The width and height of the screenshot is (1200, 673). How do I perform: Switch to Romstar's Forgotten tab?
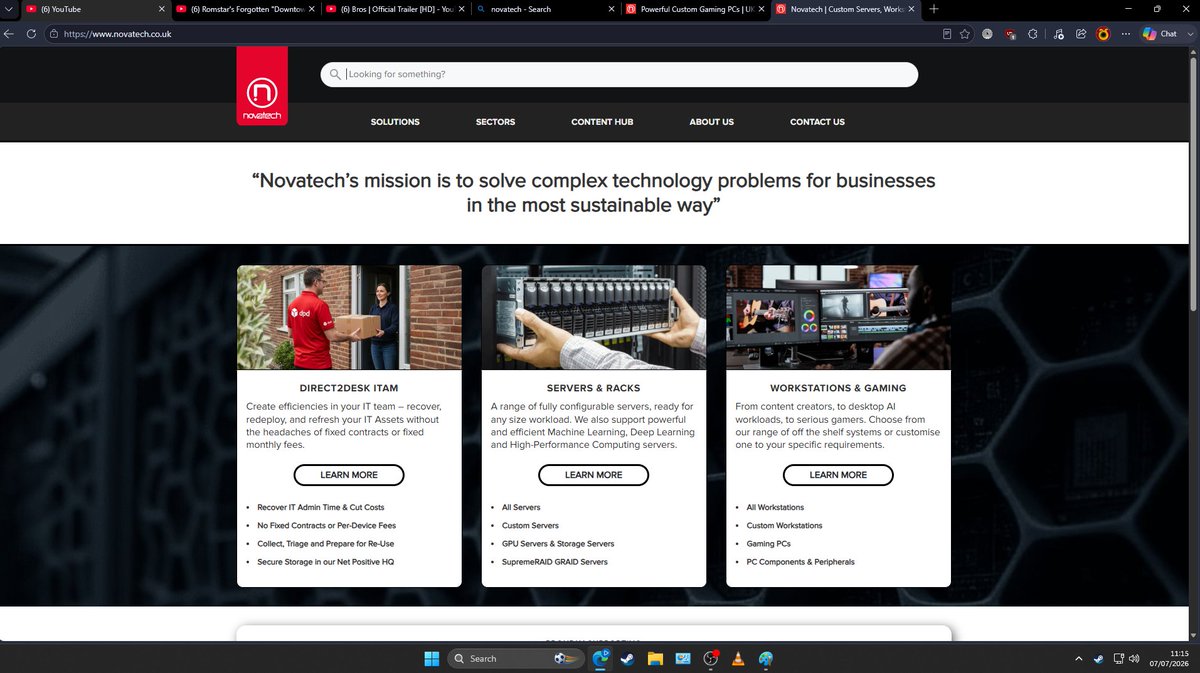(246, 9)
